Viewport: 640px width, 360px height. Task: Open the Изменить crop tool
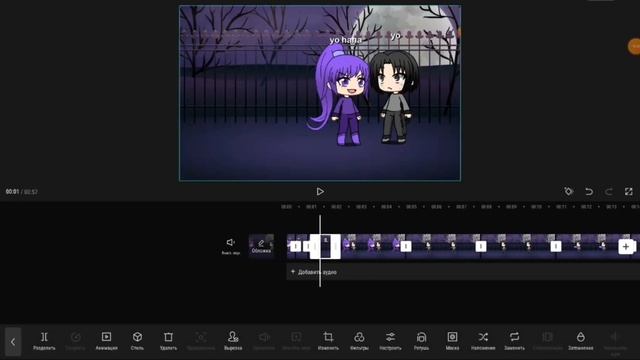pos(328,340)
